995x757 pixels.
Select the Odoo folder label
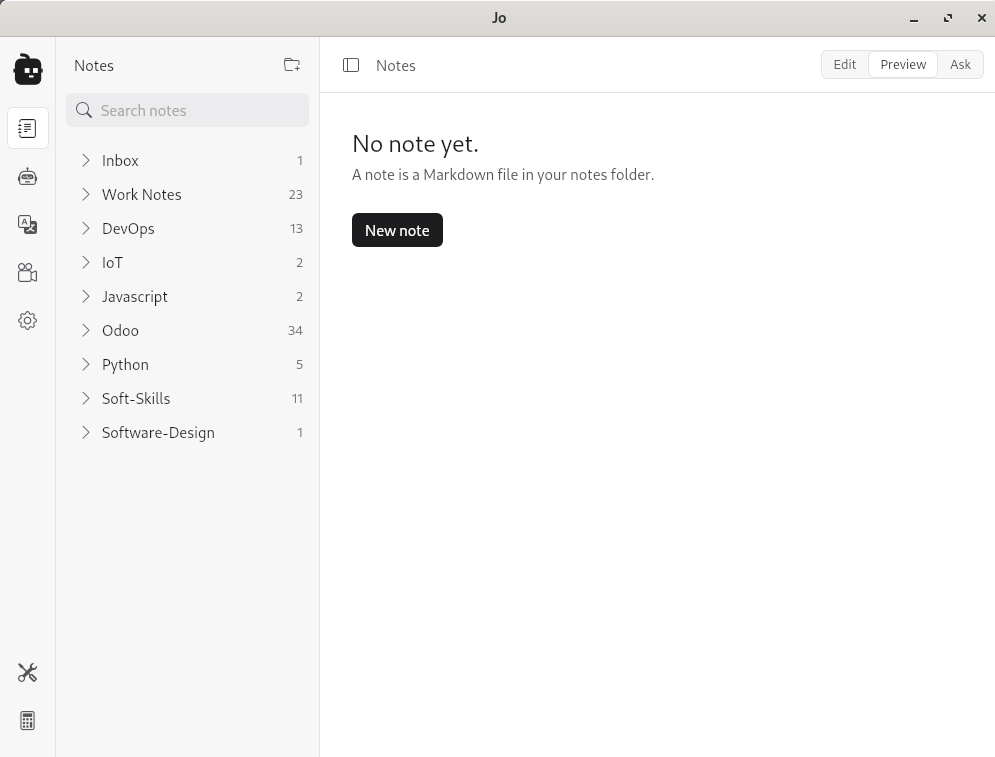click(120, 330)
